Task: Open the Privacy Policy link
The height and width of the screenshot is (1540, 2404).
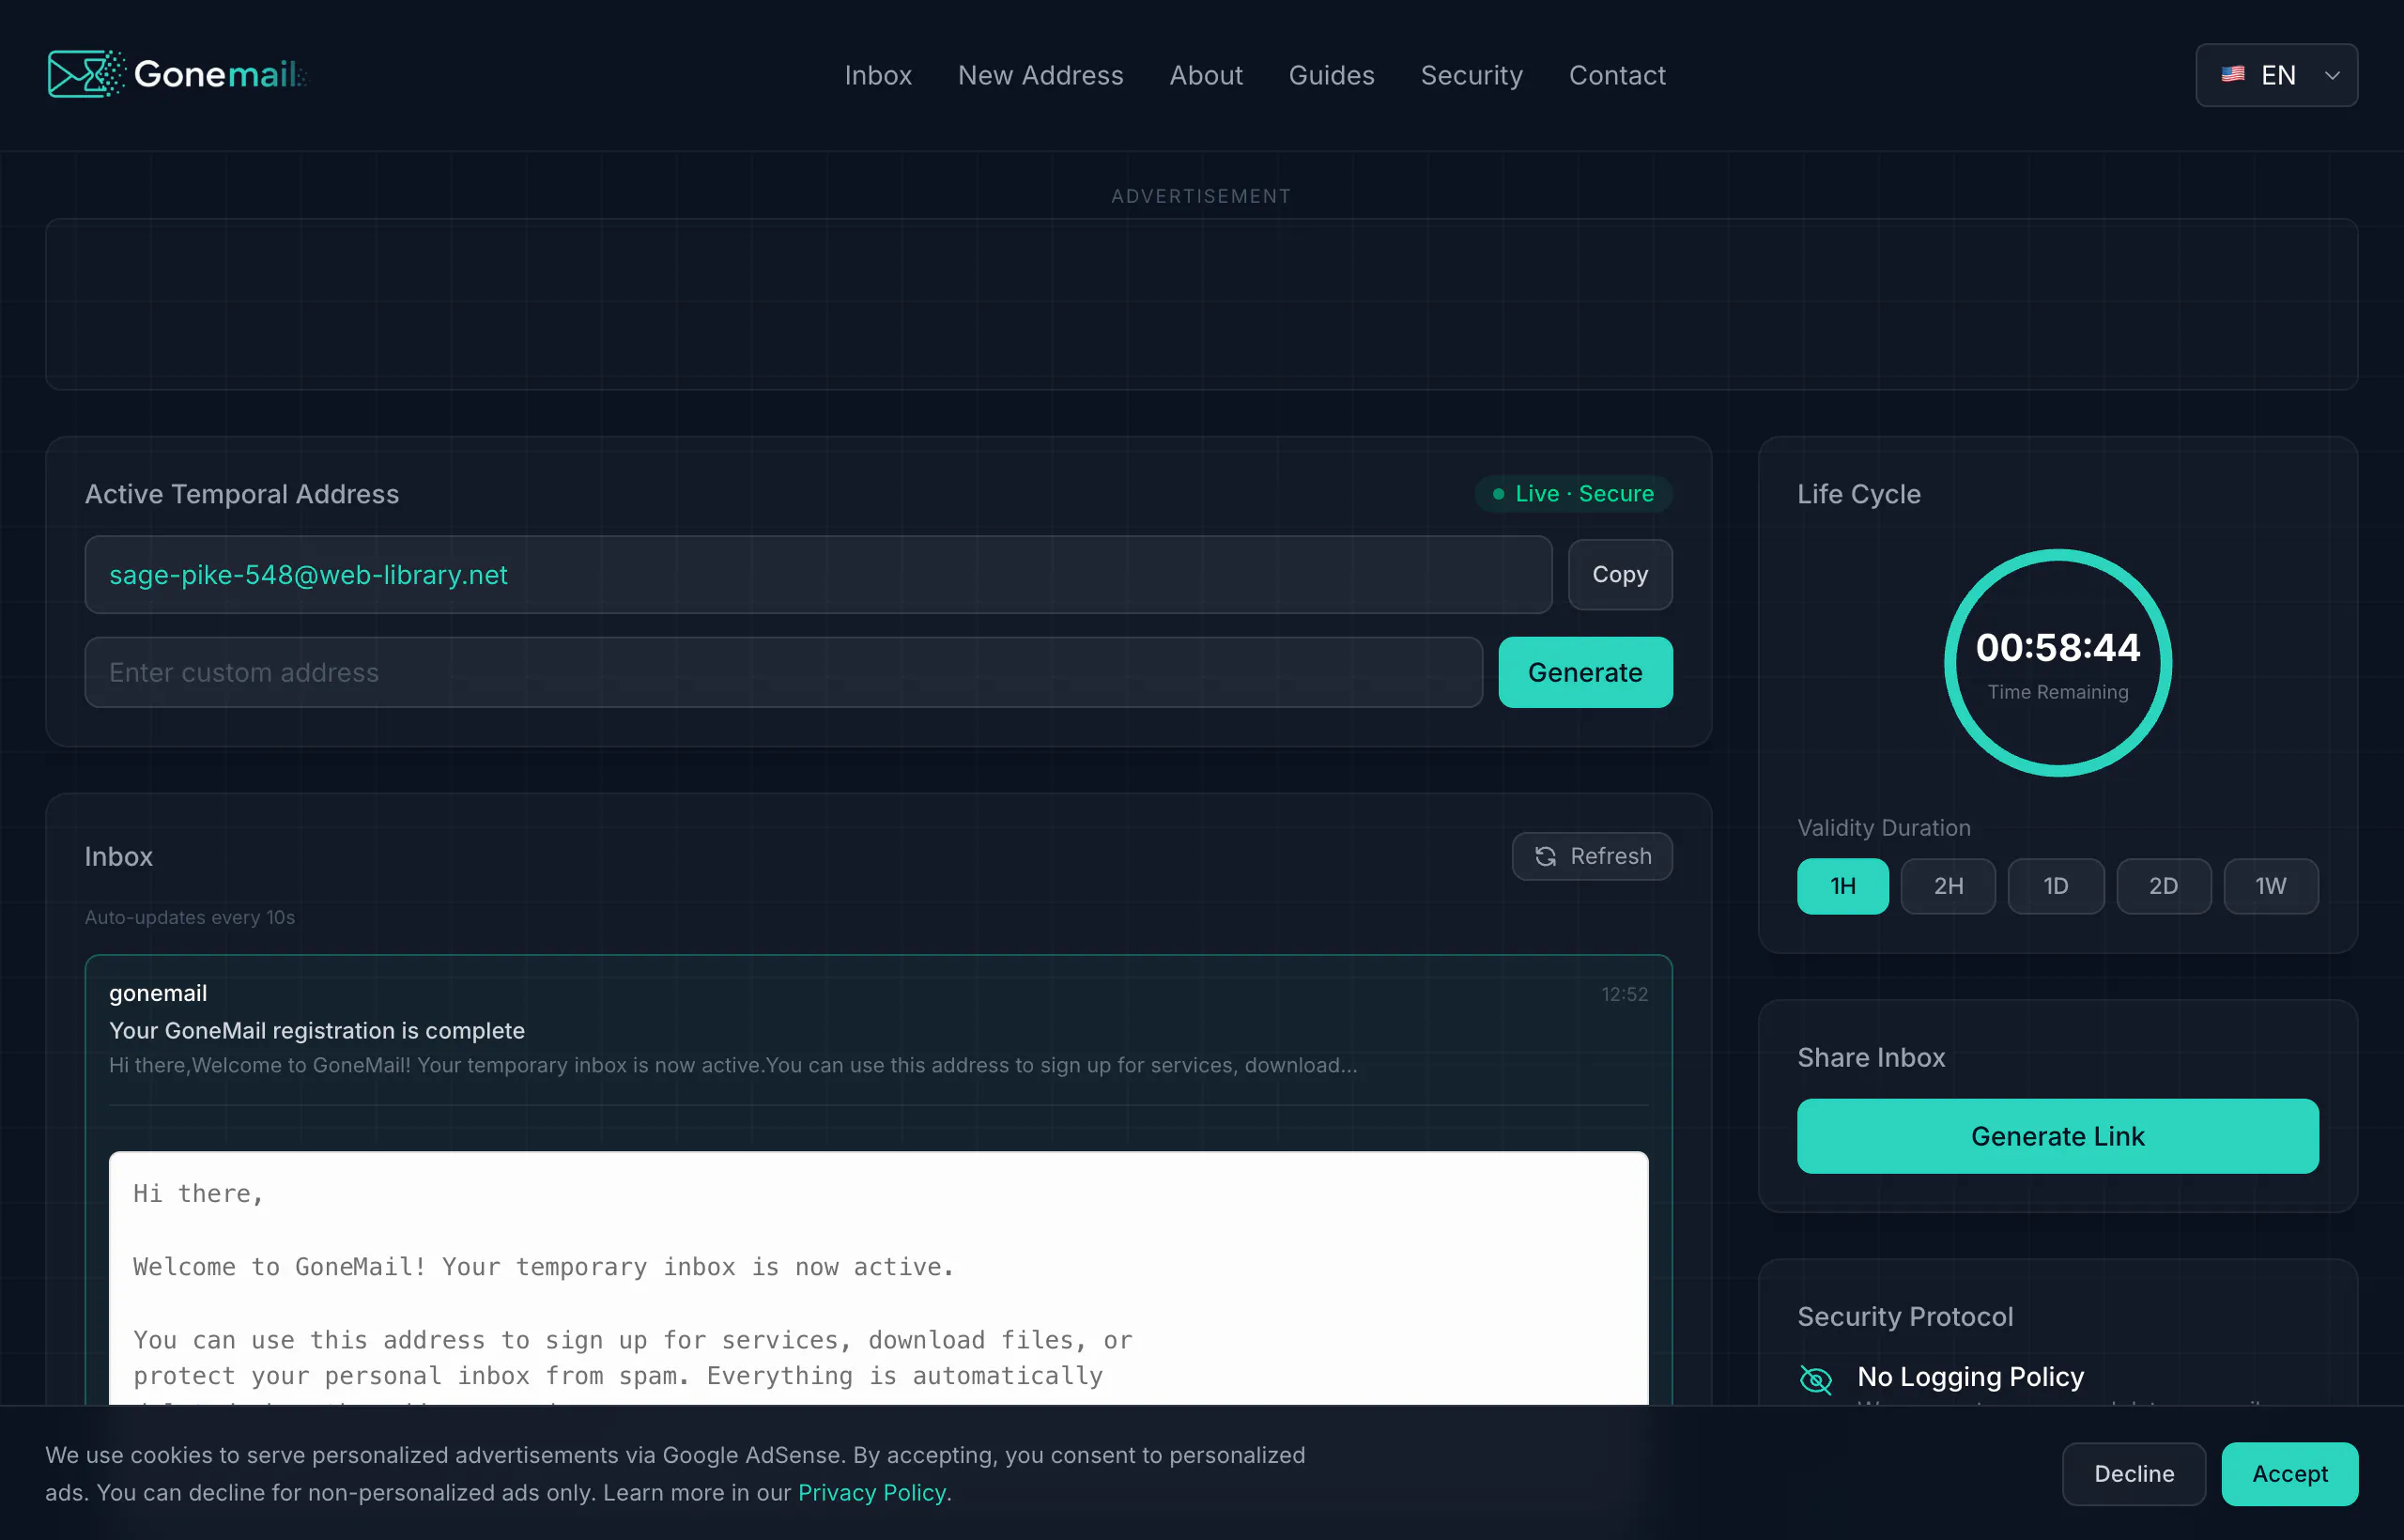Action: (x=872, y=1493)
